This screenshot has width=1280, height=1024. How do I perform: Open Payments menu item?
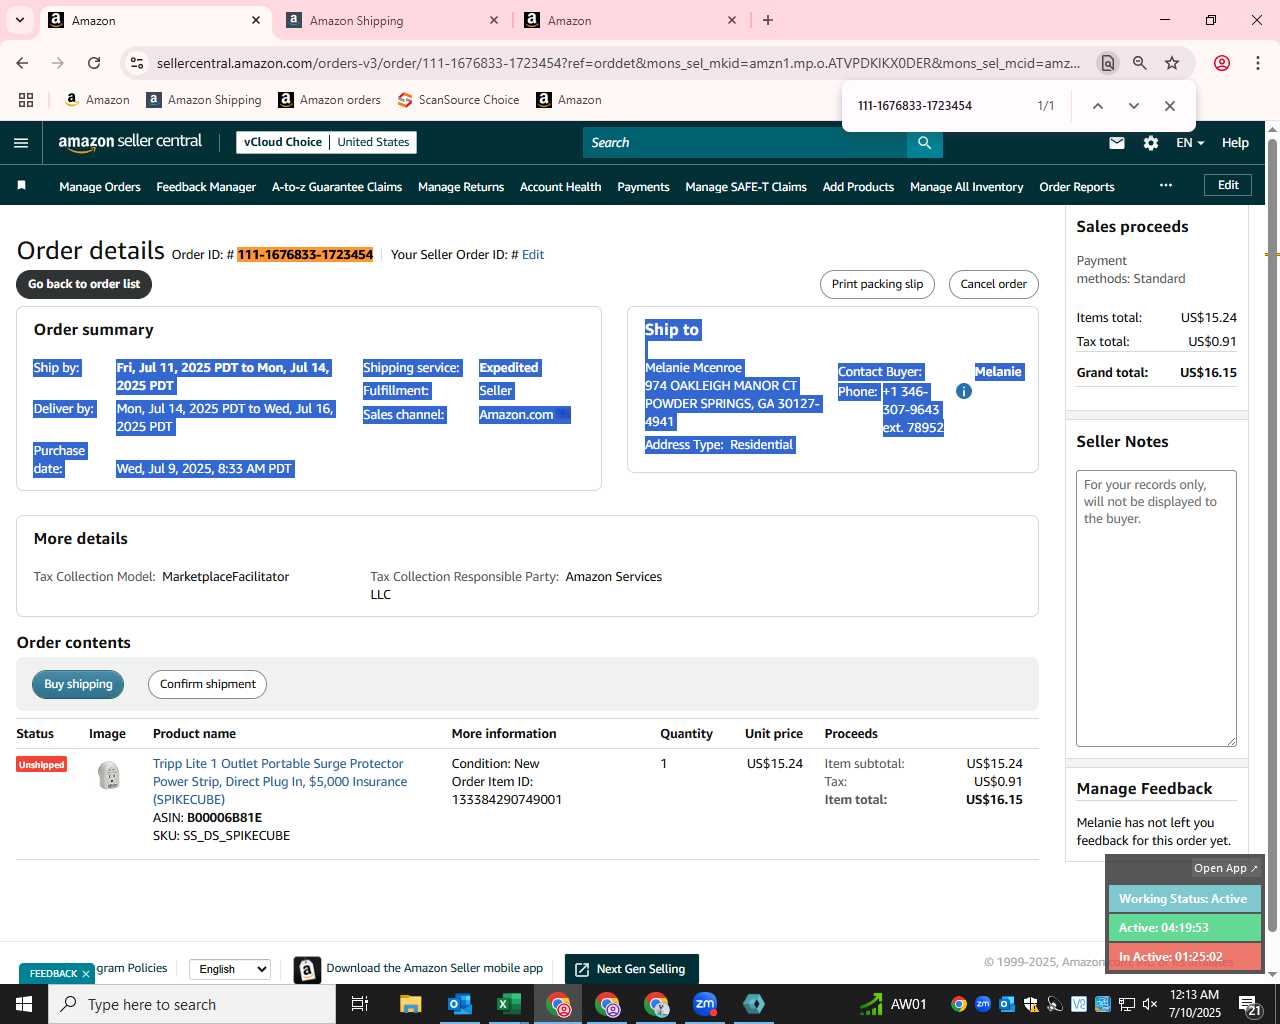click(x=643, y=187)
